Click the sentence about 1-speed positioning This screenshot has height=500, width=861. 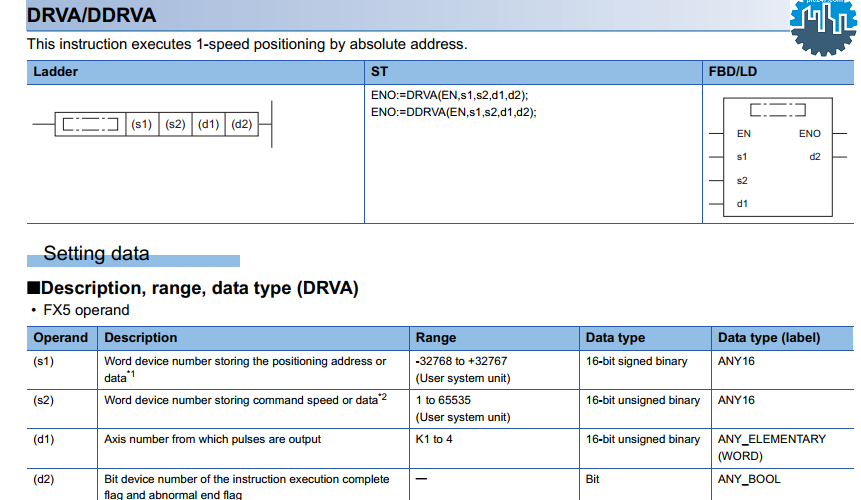pos(247,44)
